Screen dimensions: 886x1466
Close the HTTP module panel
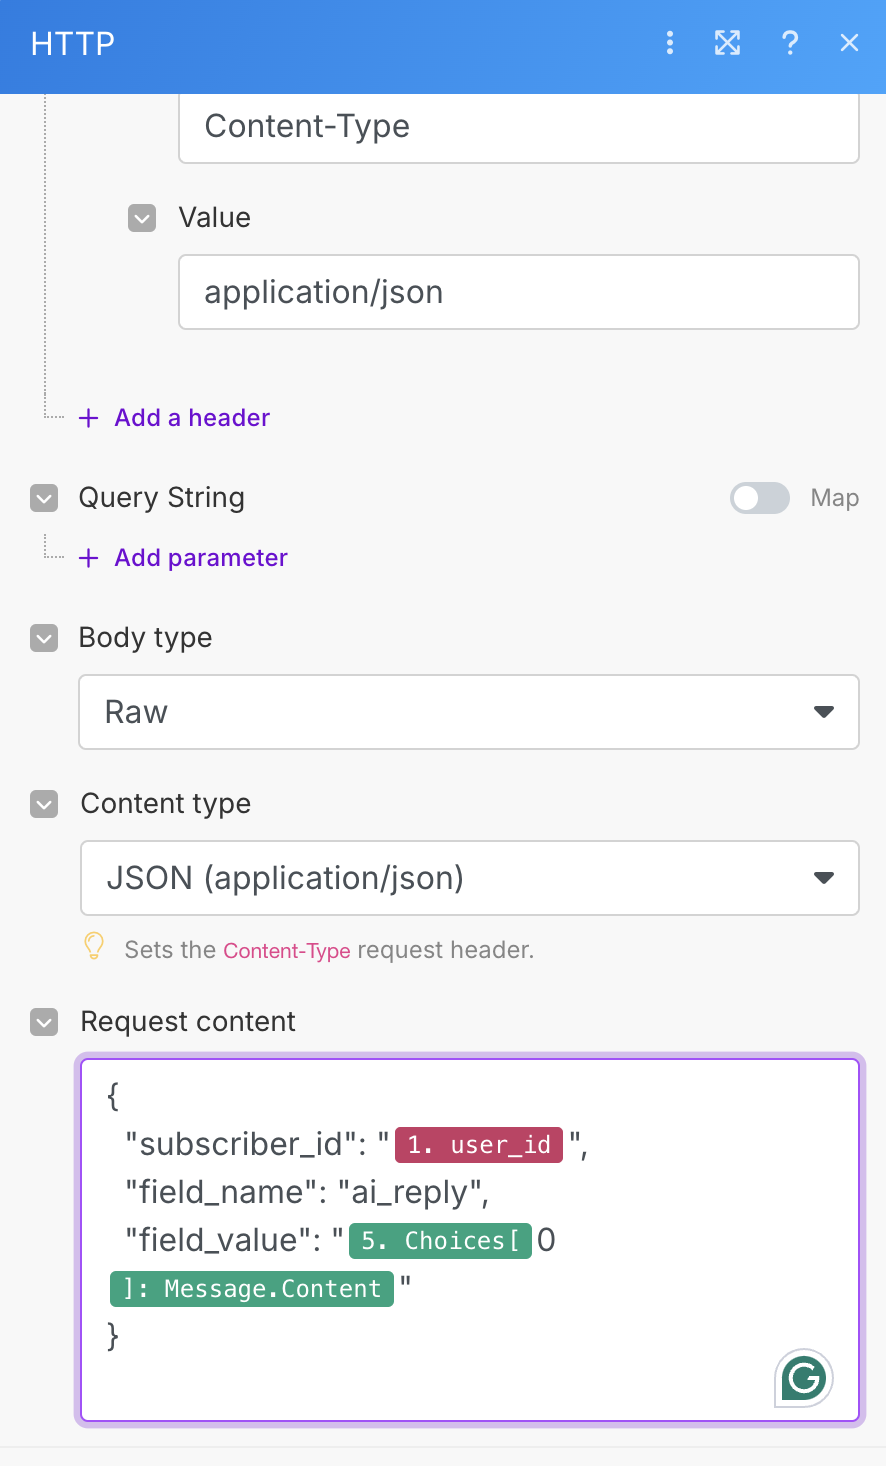pos(849,43)
